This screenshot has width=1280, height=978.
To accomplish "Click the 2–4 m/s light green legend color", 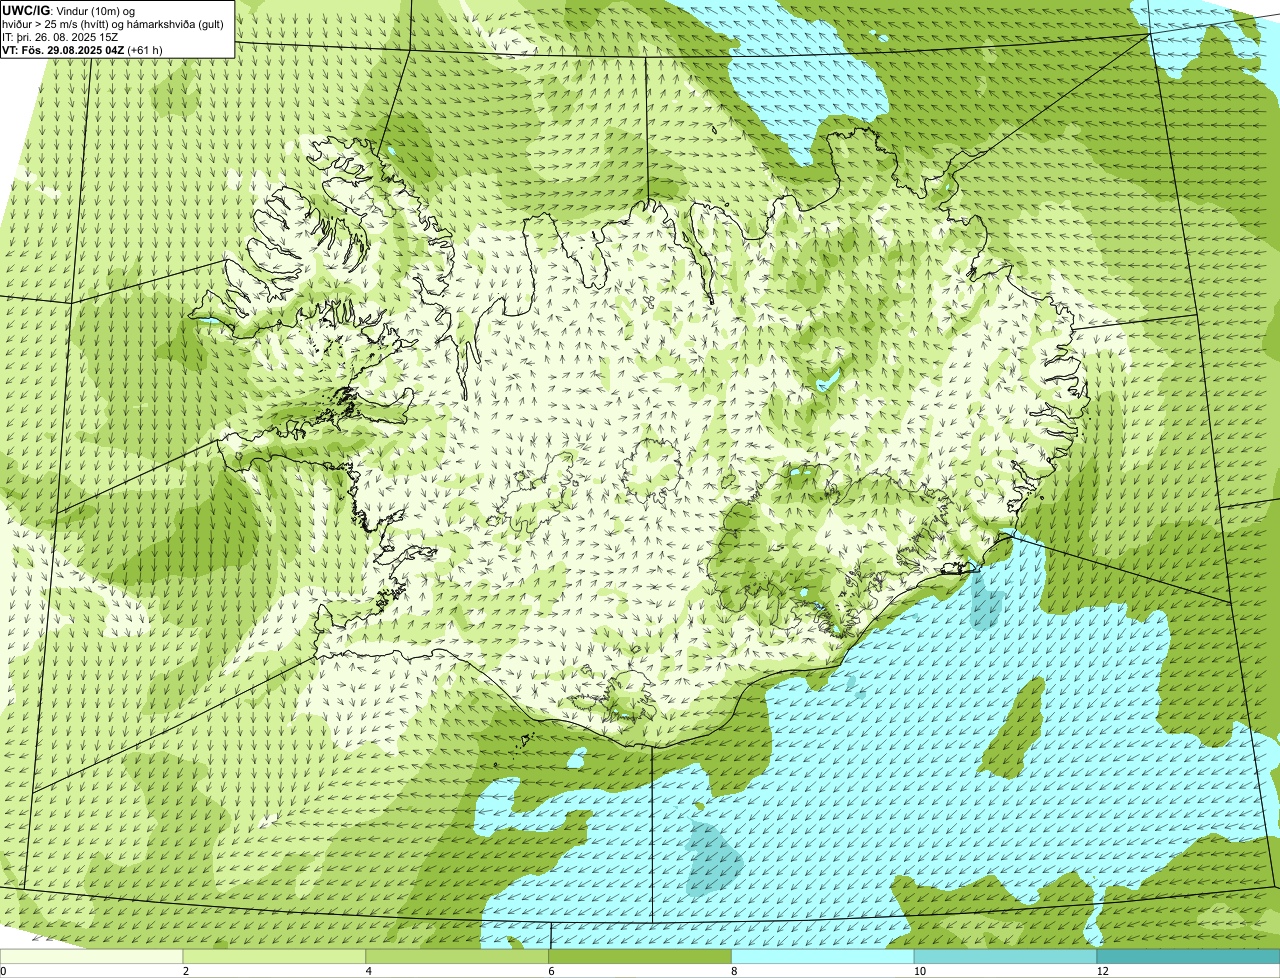I will click(x=275, y=957).
